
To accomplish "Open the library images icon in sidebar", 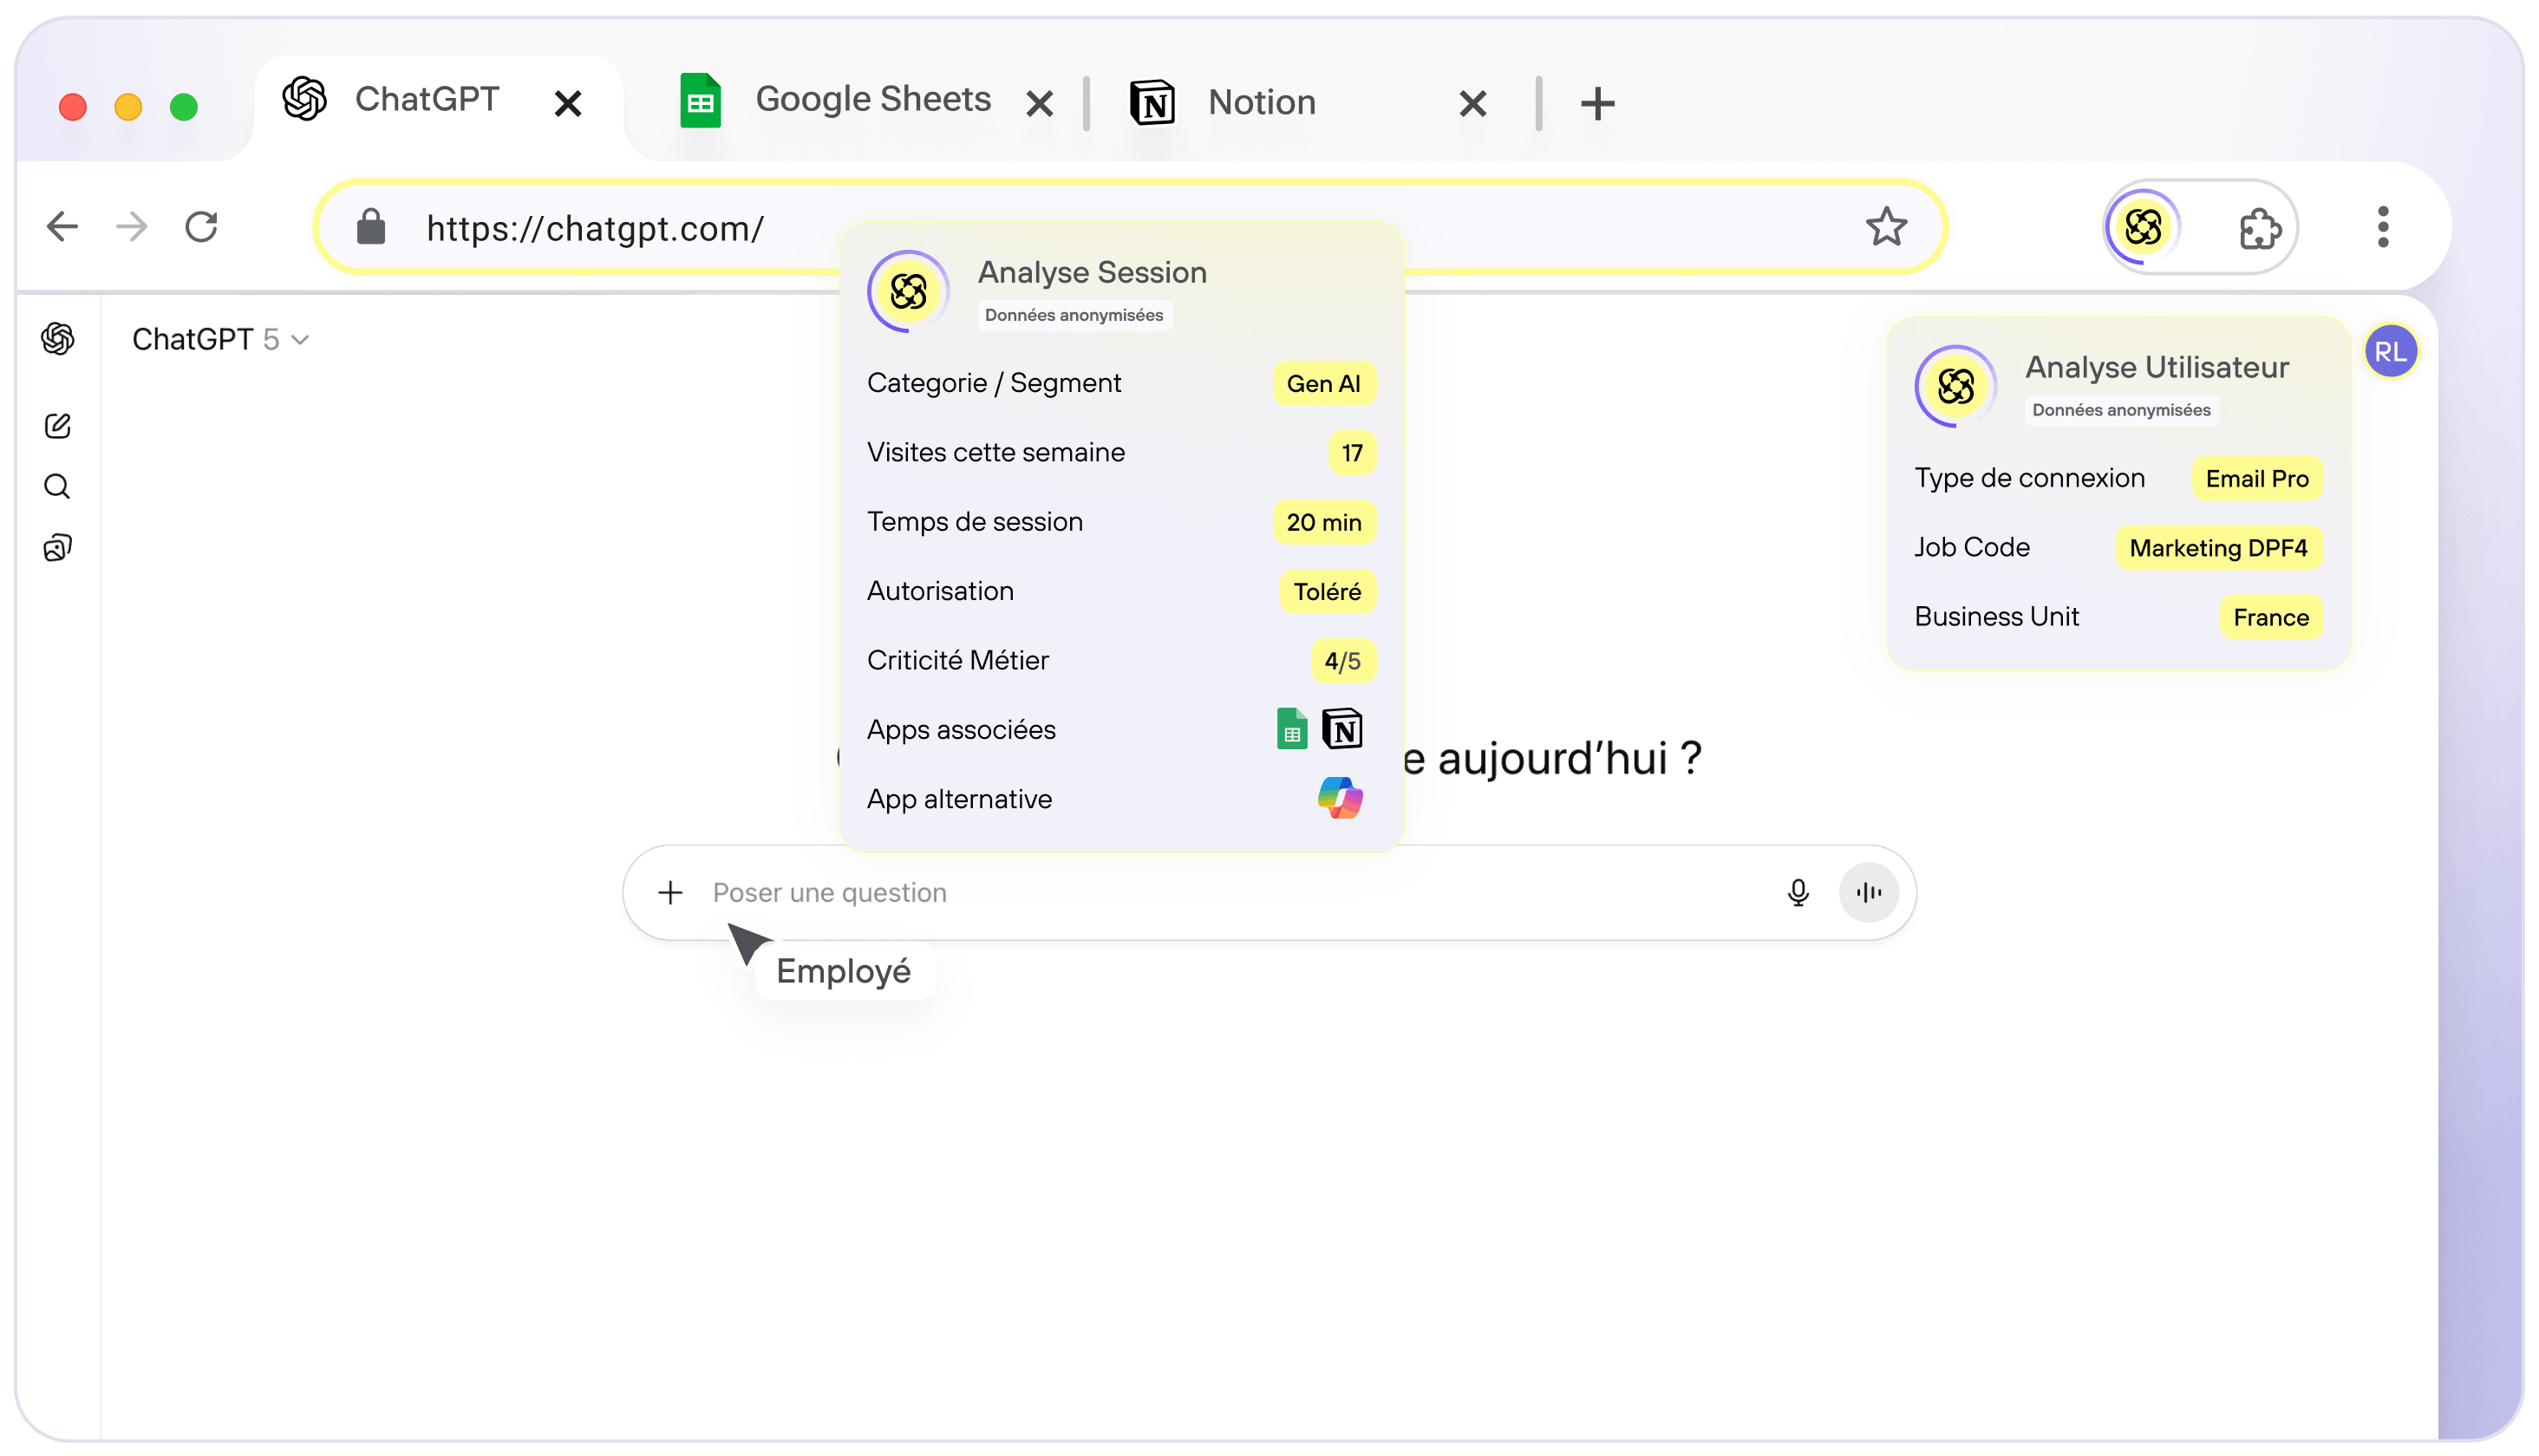I will click(58, 548).
